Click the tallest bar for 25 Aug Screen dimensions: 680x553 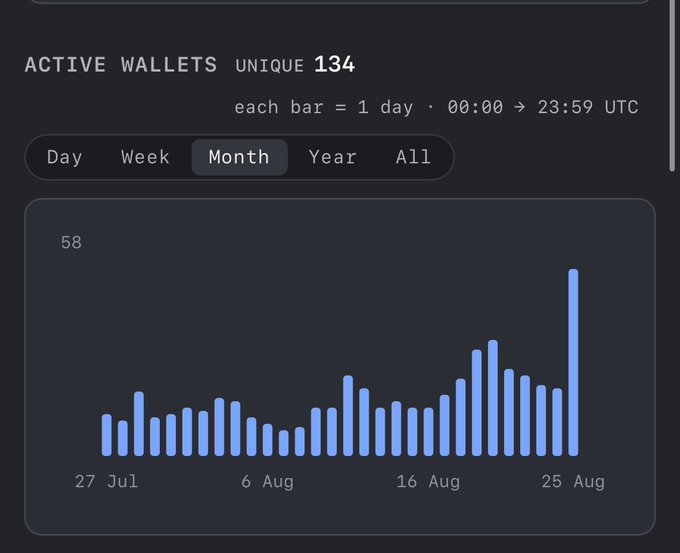click(573, 362)
